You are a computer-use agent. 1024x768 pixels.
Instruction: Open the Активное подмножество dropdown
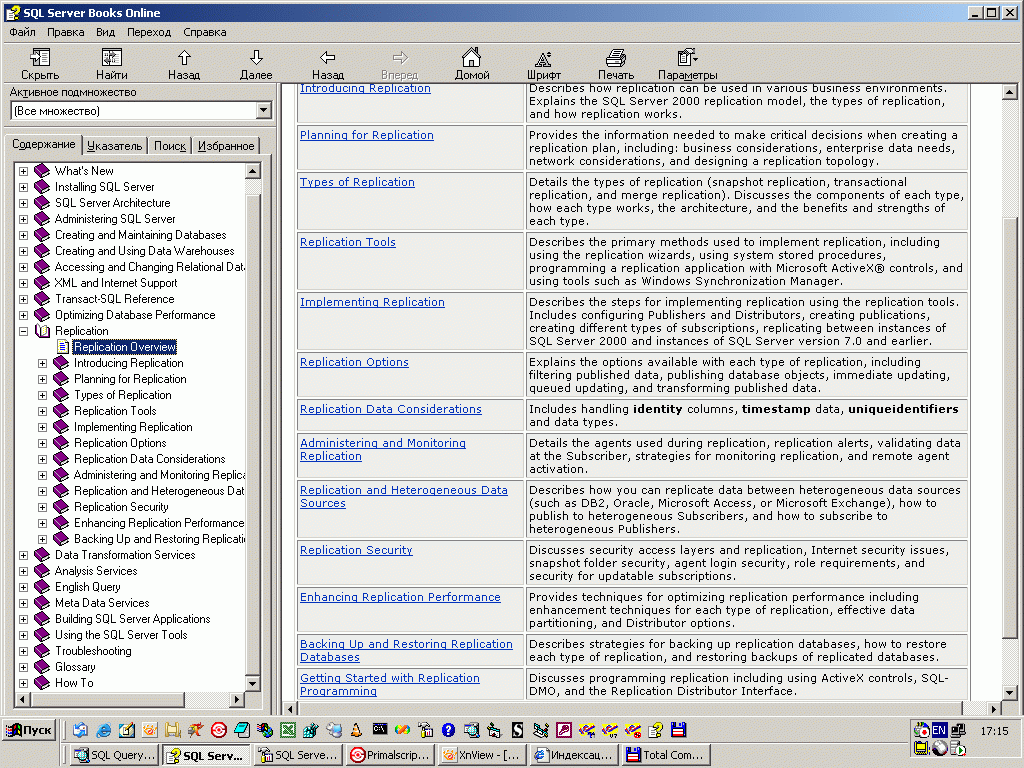pos(264,110)
